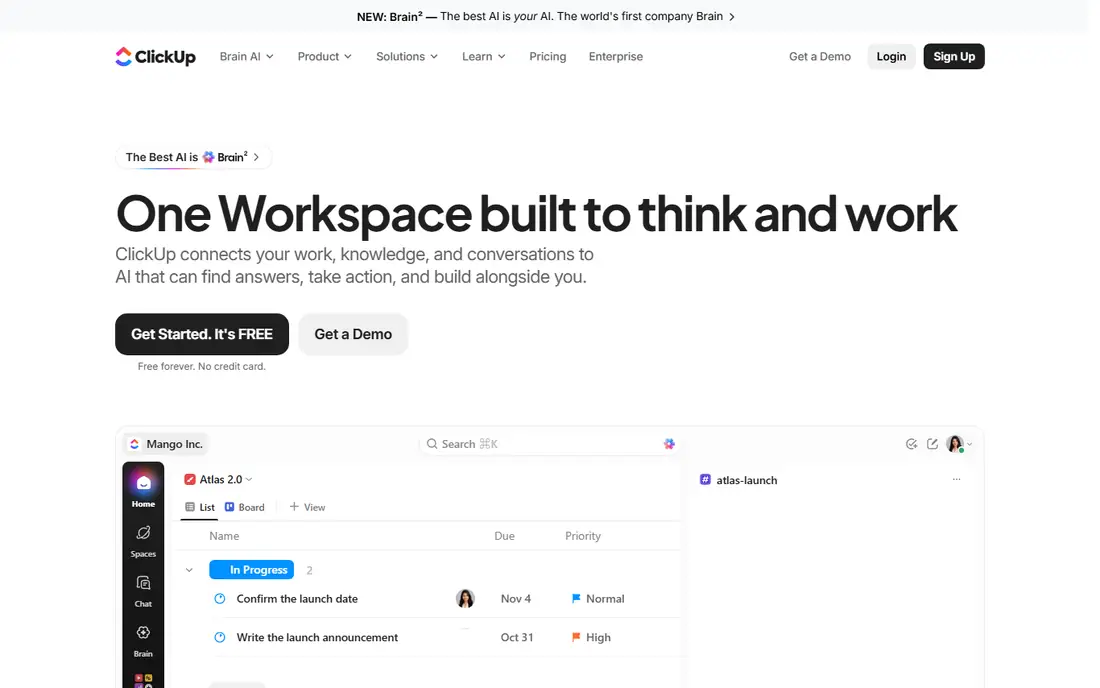1100x688 pixels.
Task: Click the Brain² flower icon in badge
Action: (x=208, y=157)
